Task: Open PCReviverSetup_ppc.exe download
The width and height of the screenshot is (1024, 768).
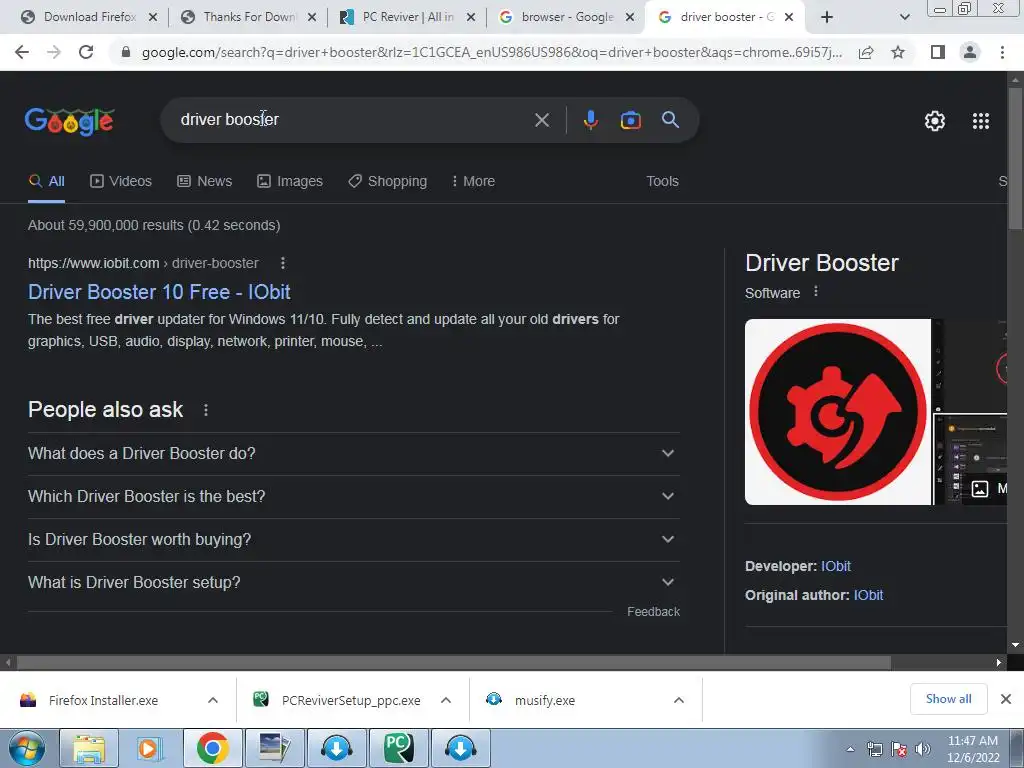Action: click(351, 700)
